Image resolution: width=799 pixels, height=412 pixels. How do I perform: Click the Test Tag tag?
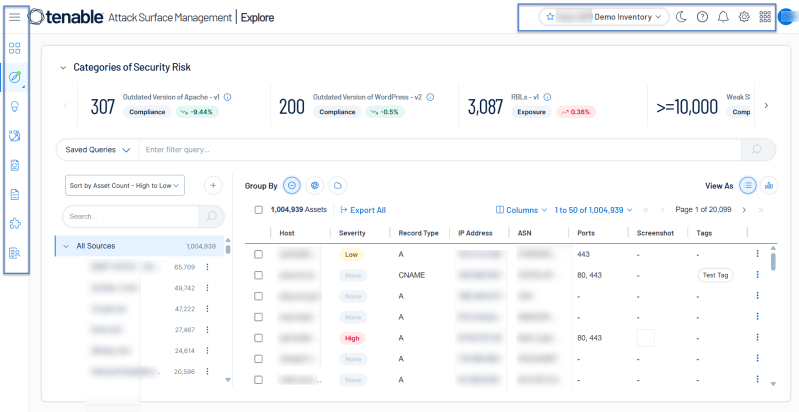pyautogui.click(x=715, y=275)
